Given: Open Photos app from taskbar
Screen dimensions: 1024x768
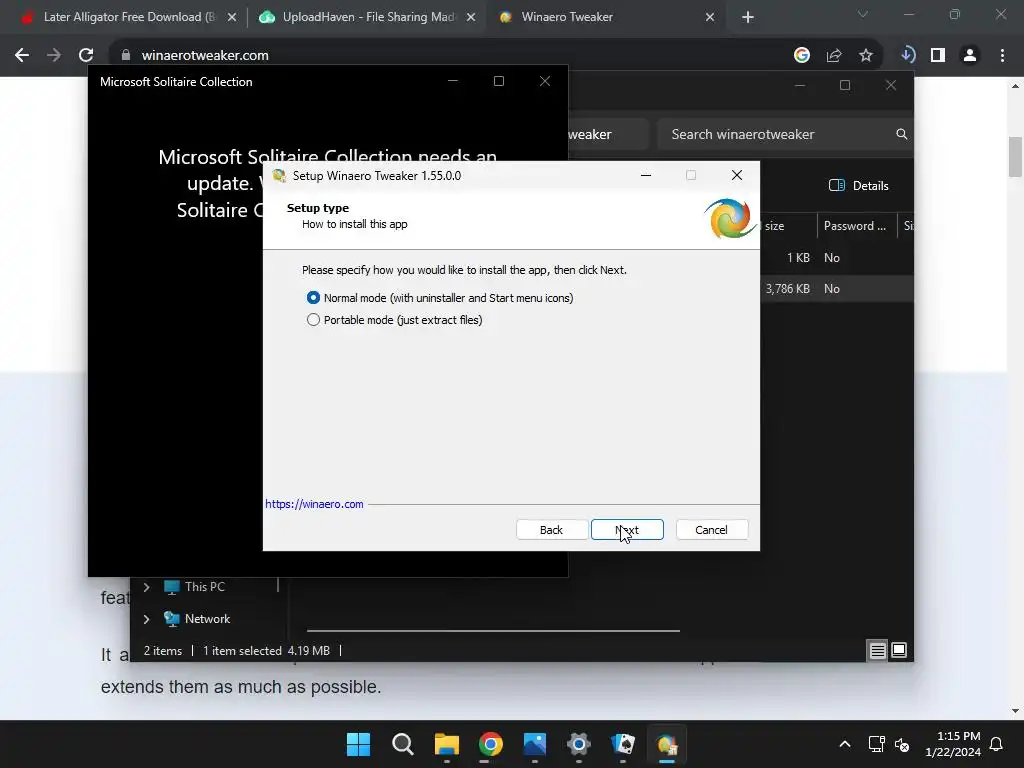Looking at the screenshot, I should pyautogui.click(x=535, y=744).
